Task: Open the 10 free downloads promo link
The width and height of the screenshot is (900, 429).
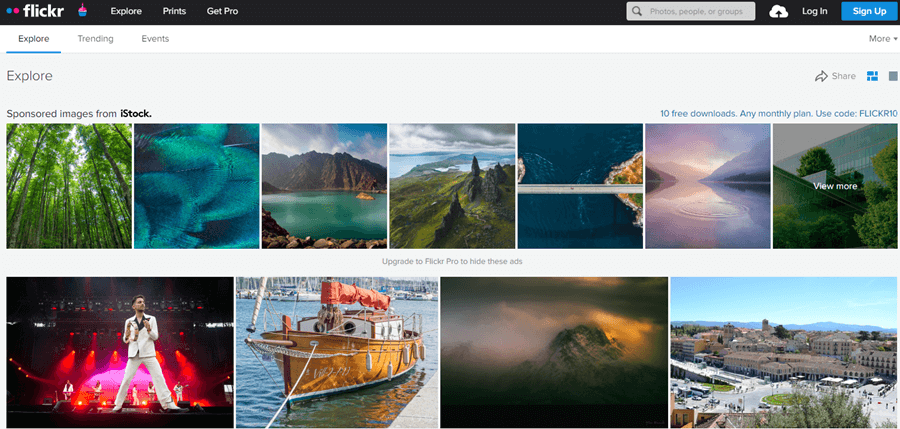Action: 778,114
